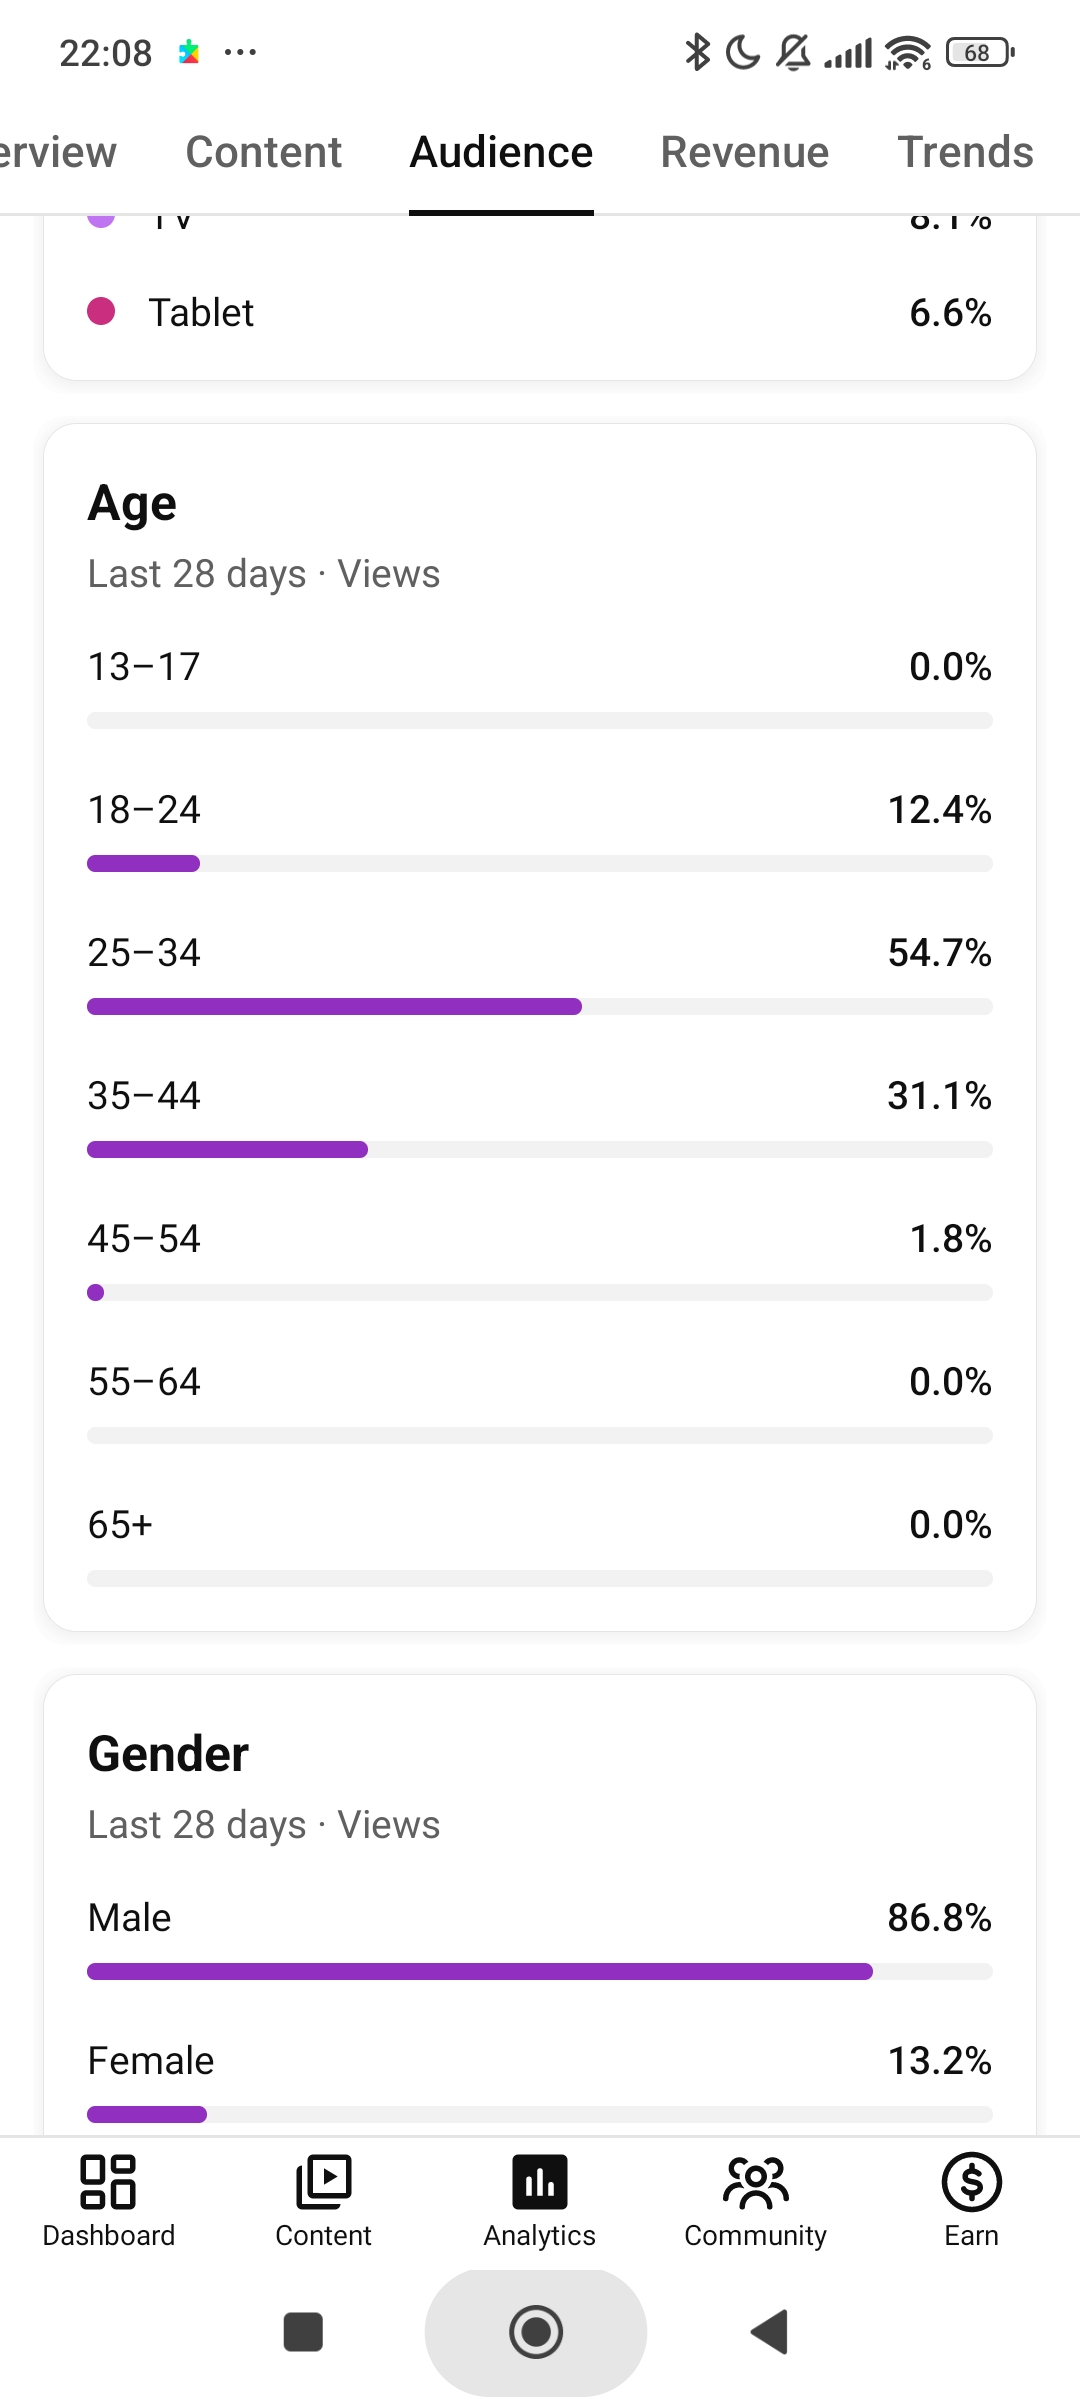Tap the Analytics bar chart icon
Viewport: 1080px width, 2400px height.
tap(540, 2181)
